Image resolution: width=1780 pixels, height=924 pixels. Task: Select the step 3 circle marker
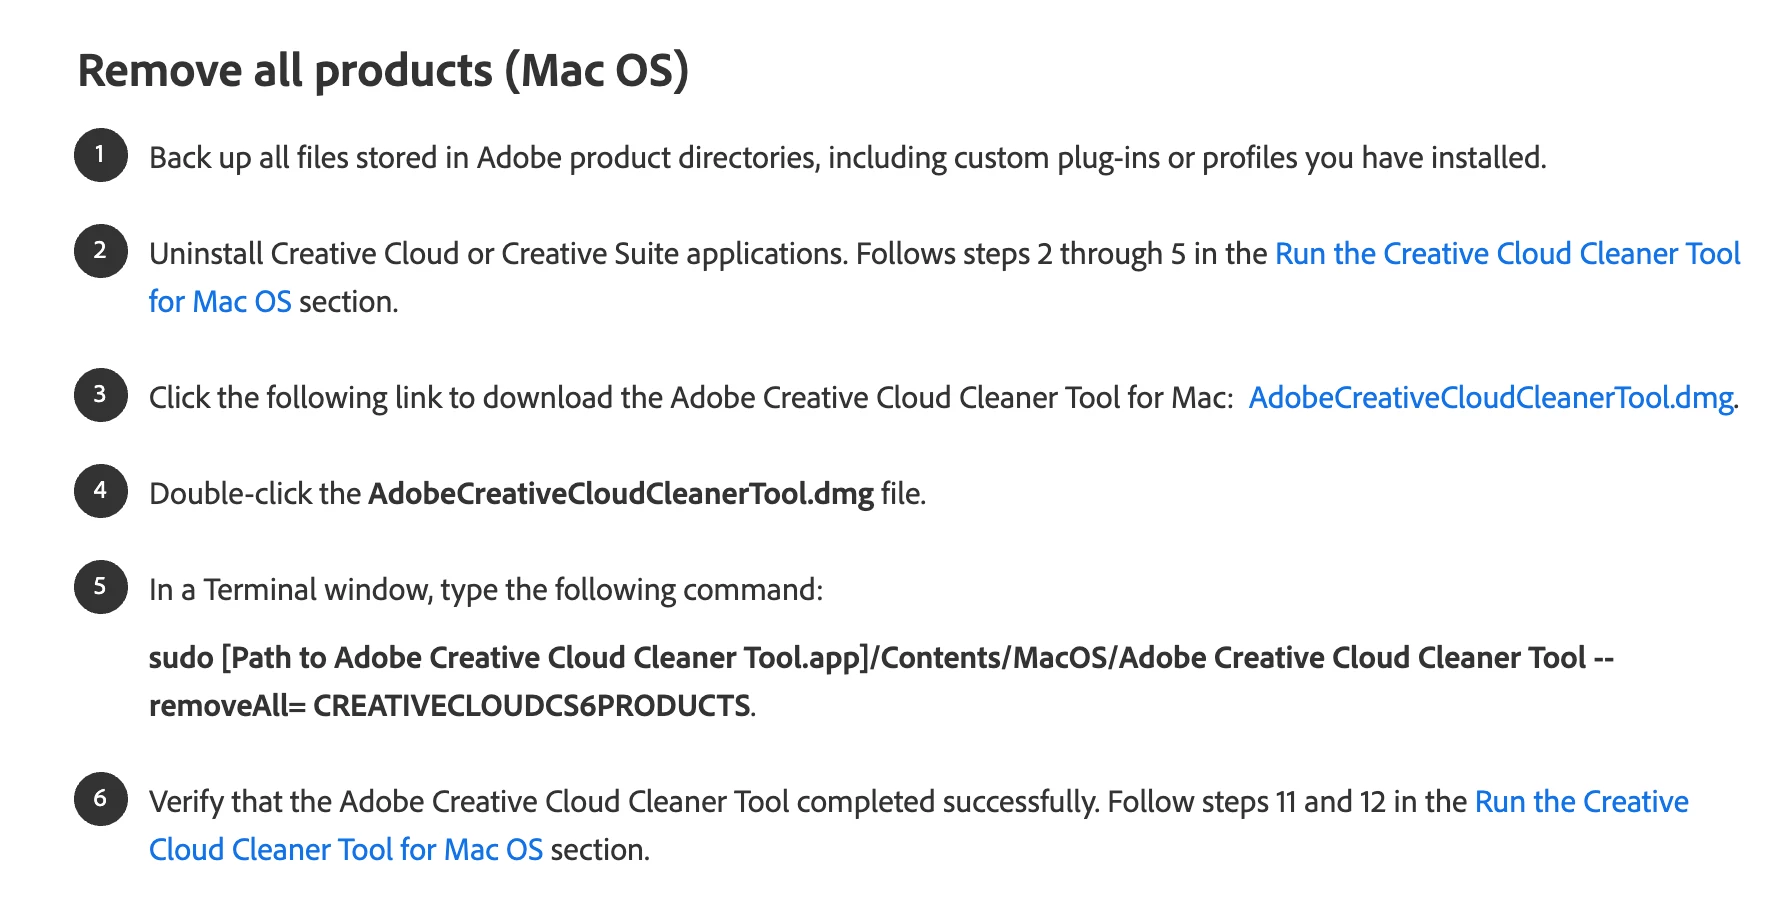tap(100, 395)
